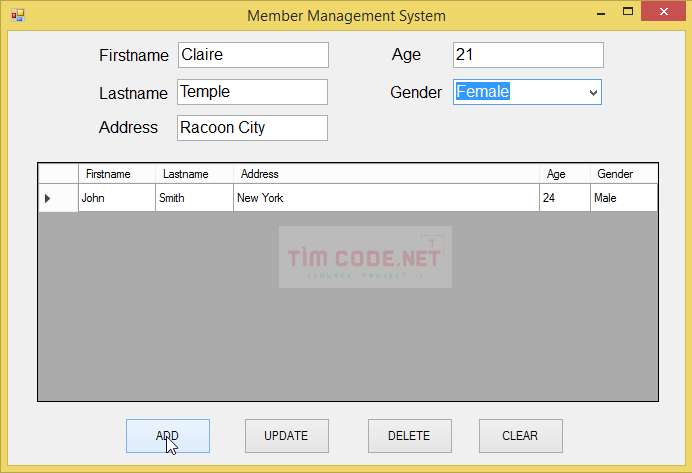This screenshot has width=692, height=473.
Task: Click the UPDATE button
Action: click(x=287, y=436)
